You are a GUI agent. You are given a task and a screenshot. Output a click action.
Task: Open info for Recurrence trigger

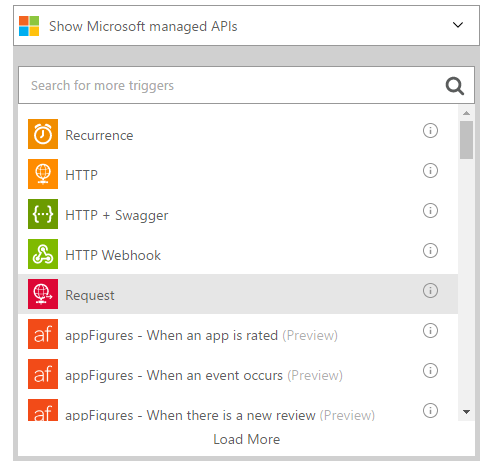pyautogui.click(x=430, y=130)
